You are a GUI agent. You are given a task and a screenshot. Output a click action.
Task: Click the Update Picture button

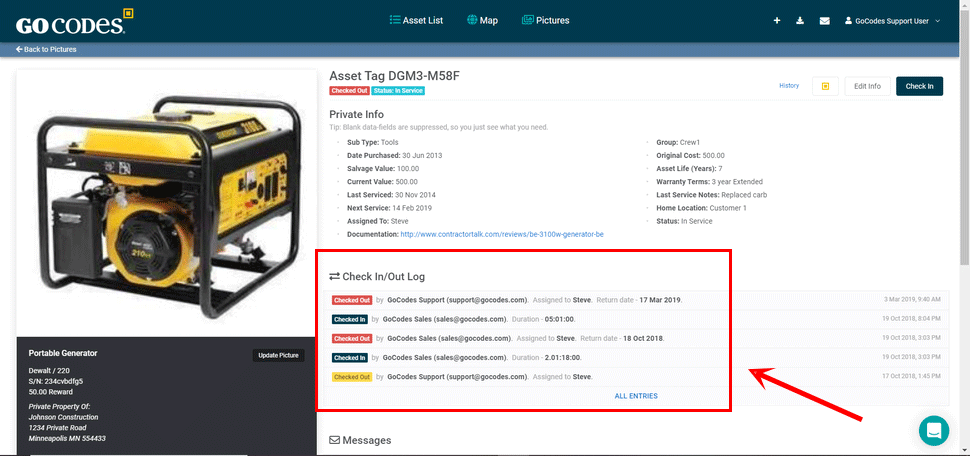coord(277,355)
